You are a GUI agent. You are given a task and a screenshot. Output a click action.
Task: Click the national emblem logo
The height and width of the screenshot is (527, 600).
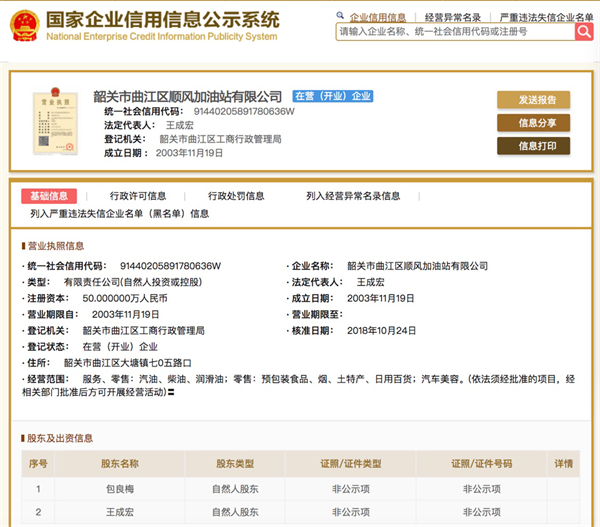[x=25, y=26]
